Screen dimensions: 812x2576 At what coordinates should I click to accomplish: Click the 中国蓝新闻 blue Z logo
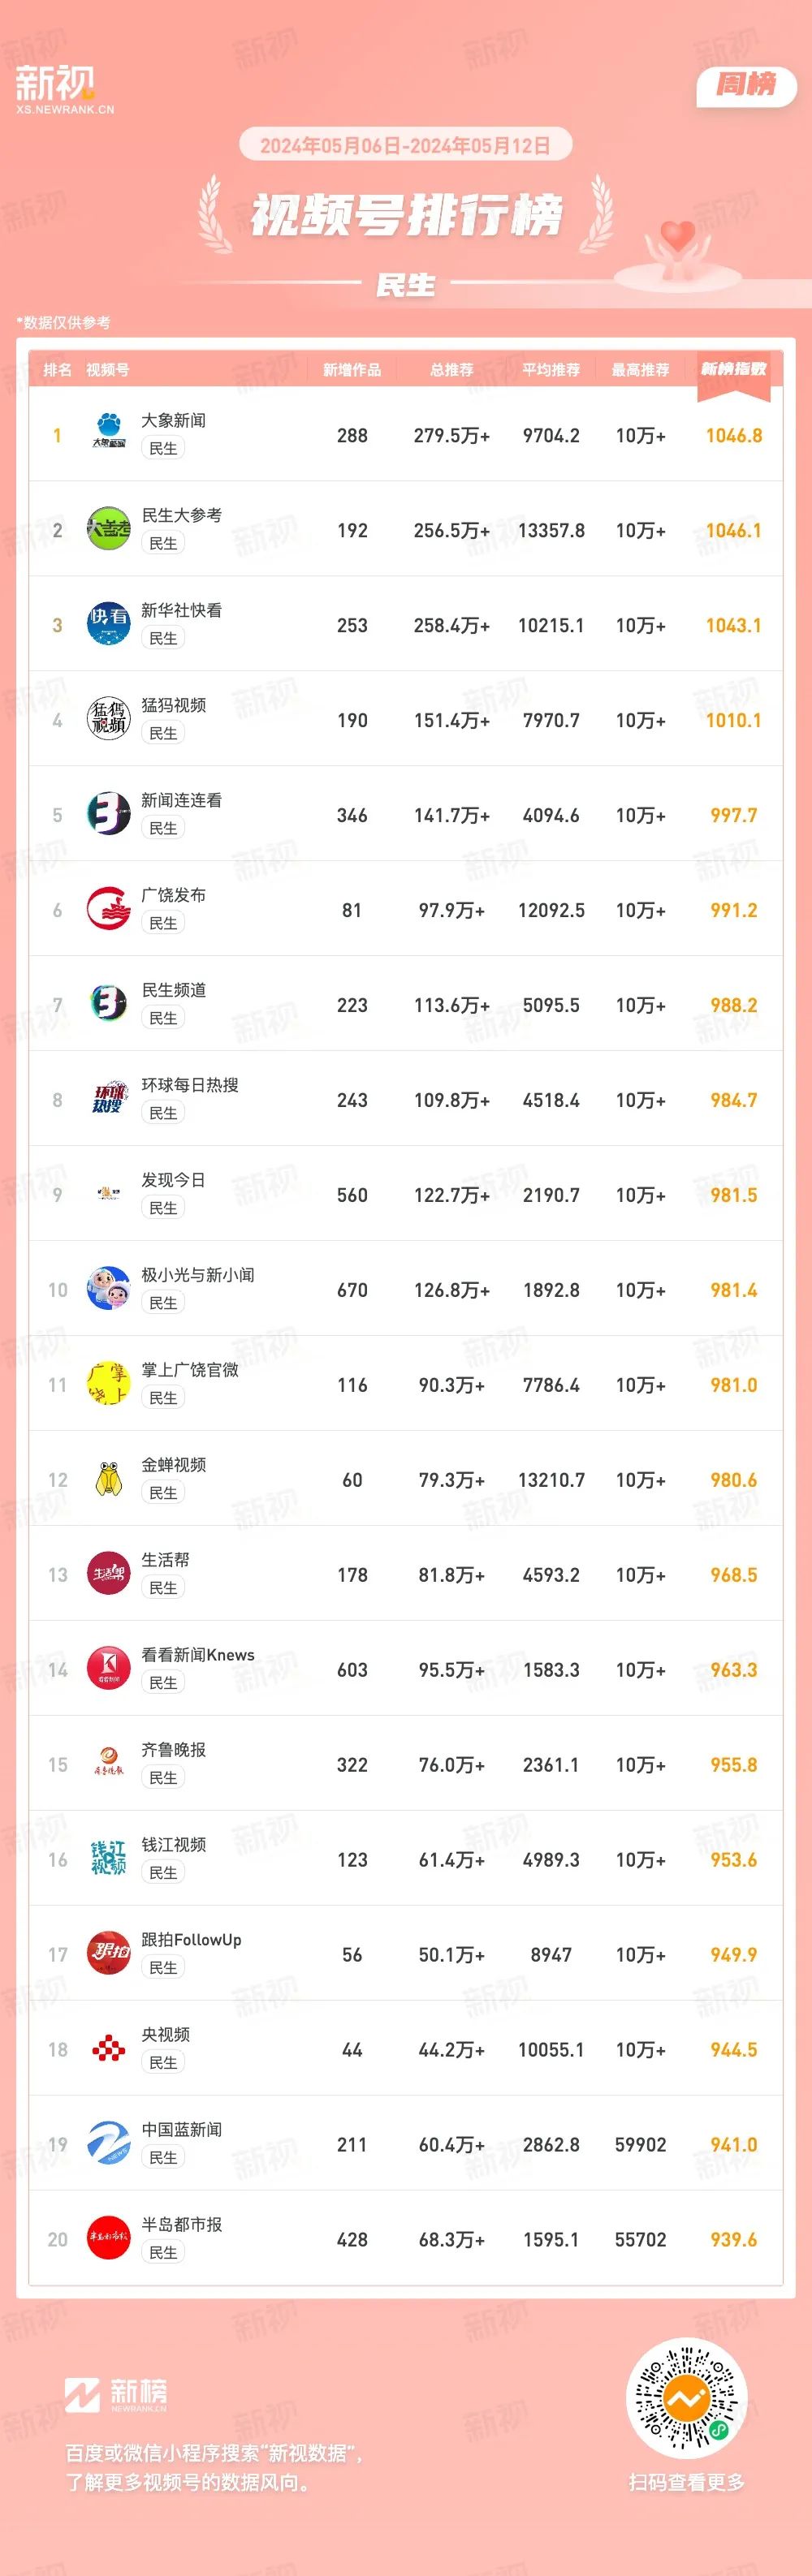(x=108, y=2144)
